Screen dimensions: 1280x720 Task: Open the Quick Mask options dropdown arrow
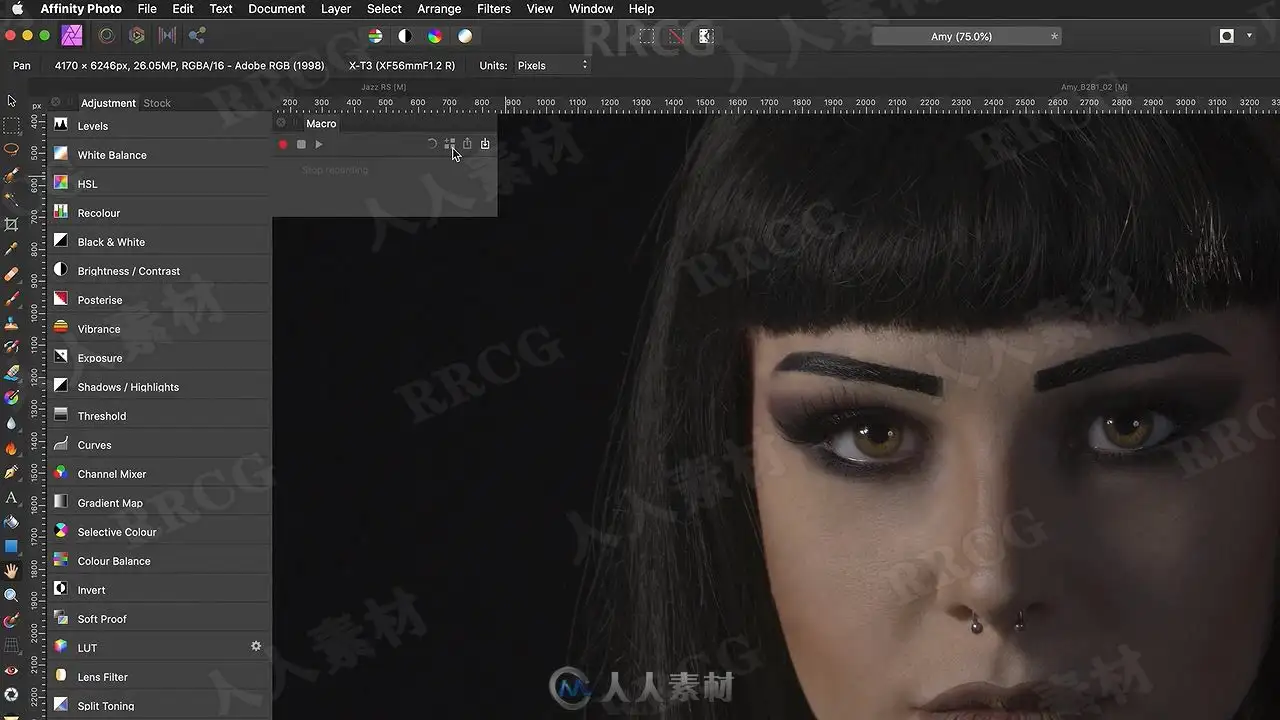coord(1250,36)
